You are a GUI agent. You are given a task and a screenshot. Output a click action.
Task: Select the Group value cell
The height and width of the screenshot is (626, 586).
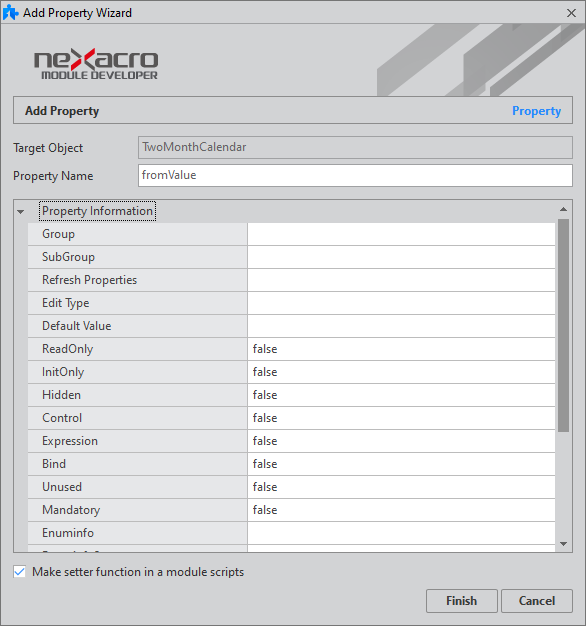(401, 234)
